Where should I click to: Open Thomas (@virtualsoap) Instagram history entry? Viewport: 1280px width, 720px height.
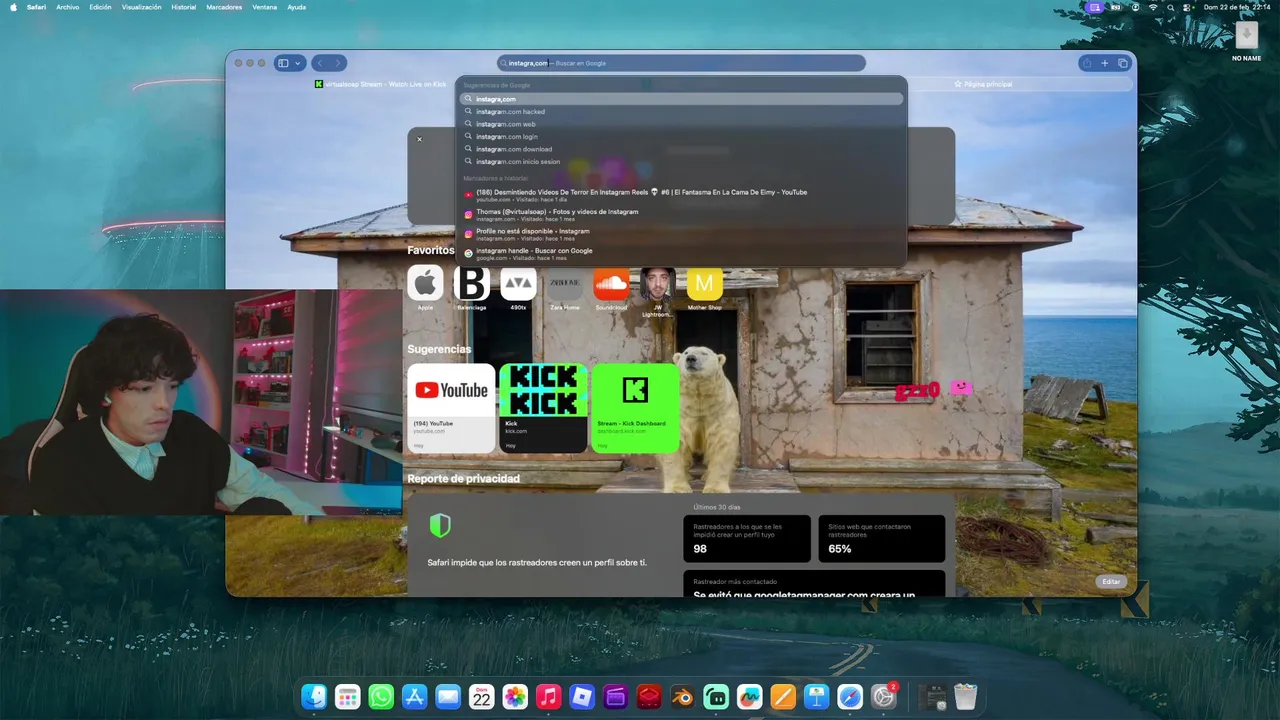click(681, 214)
